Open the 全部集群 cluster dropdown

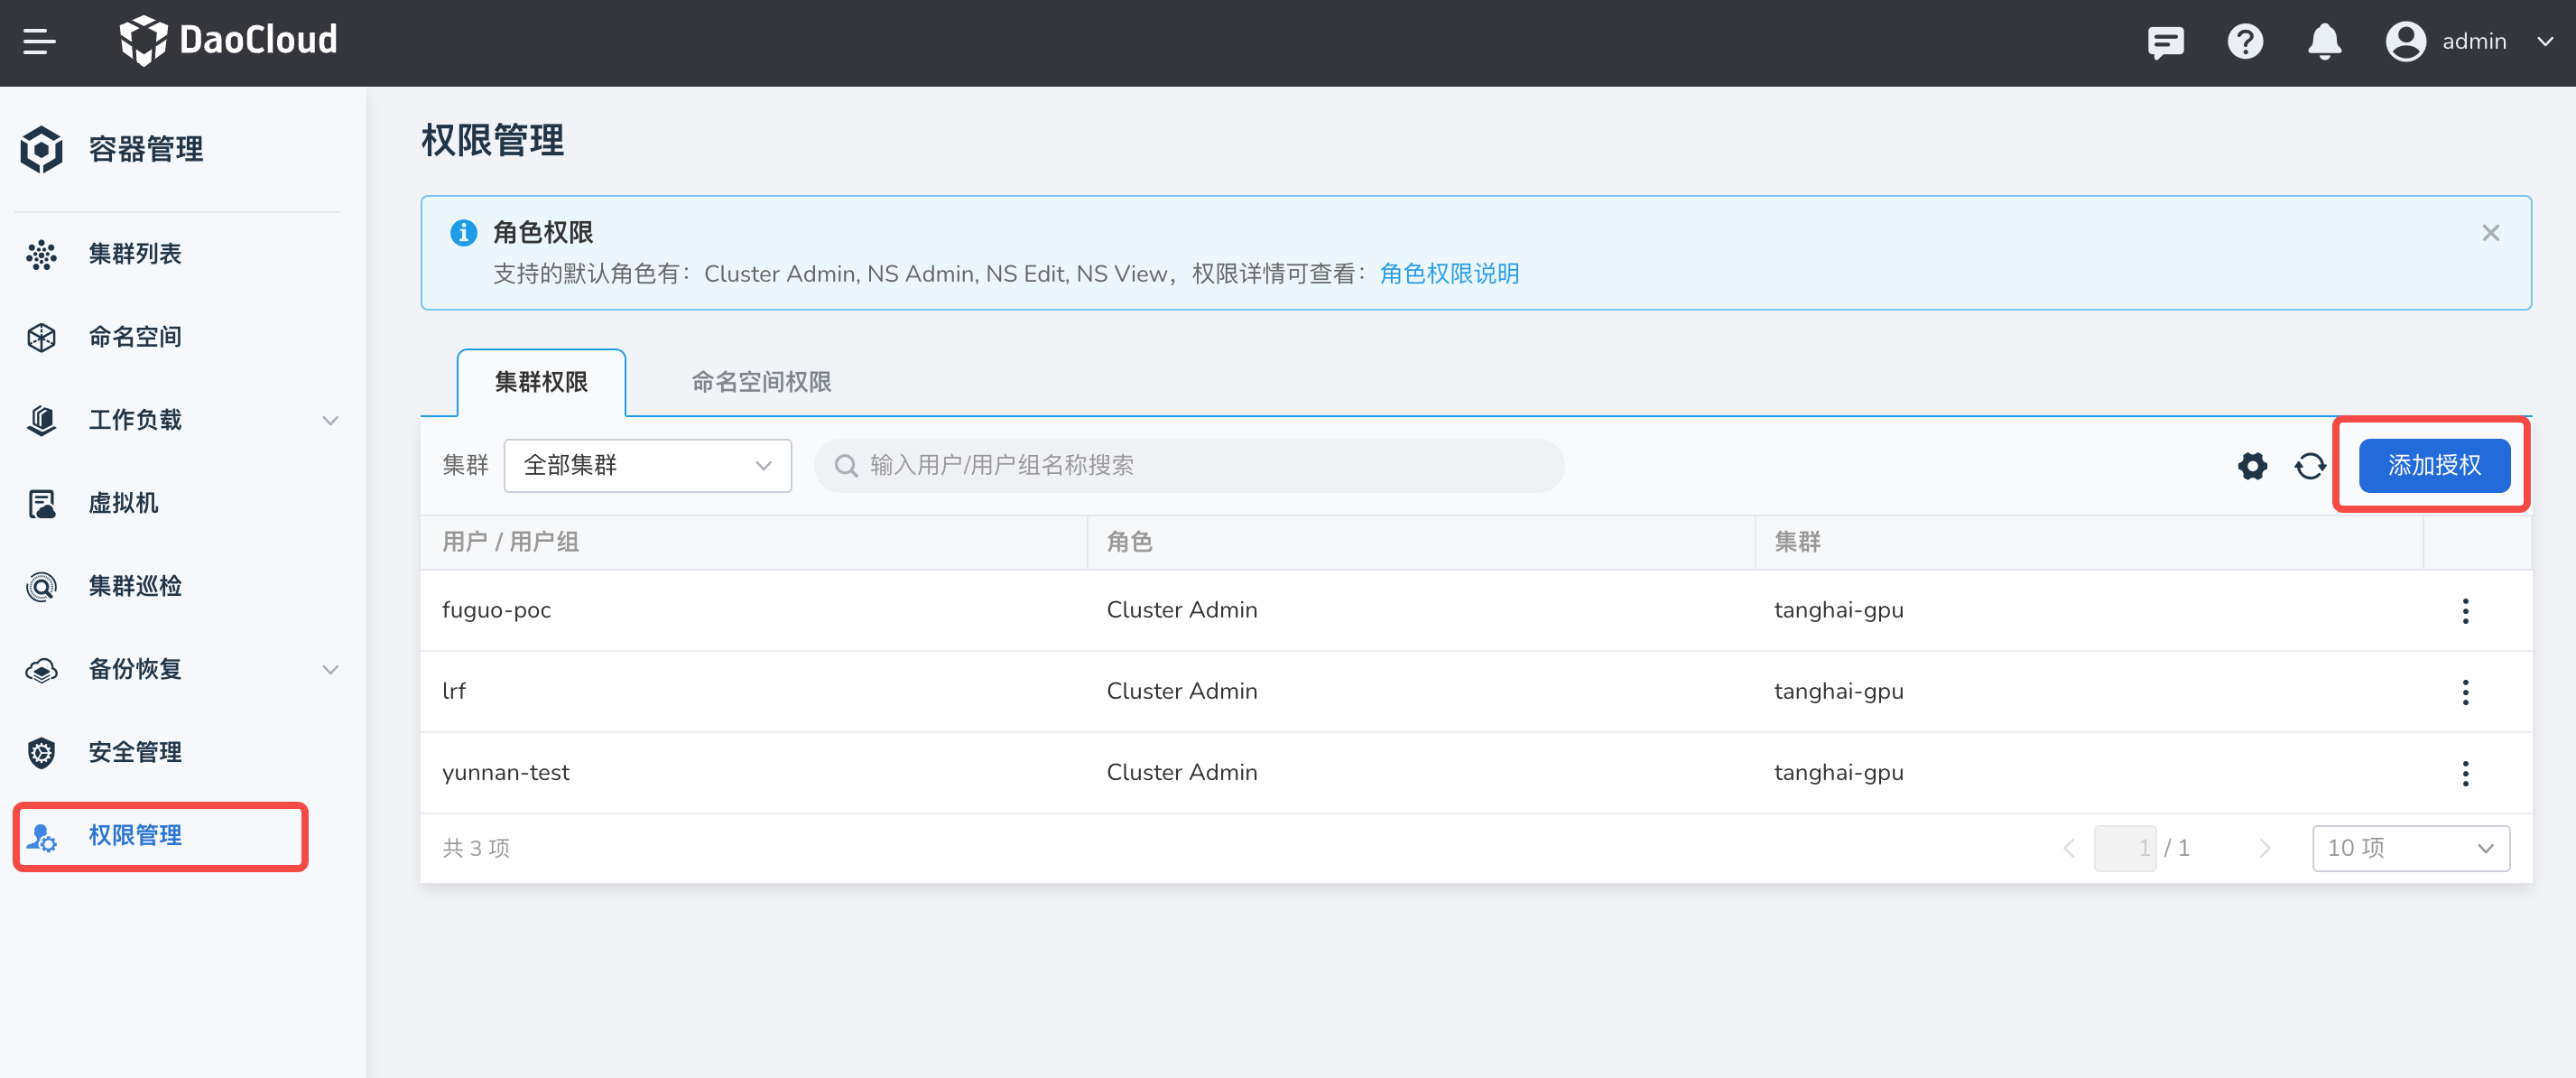(x=647, y=466)
